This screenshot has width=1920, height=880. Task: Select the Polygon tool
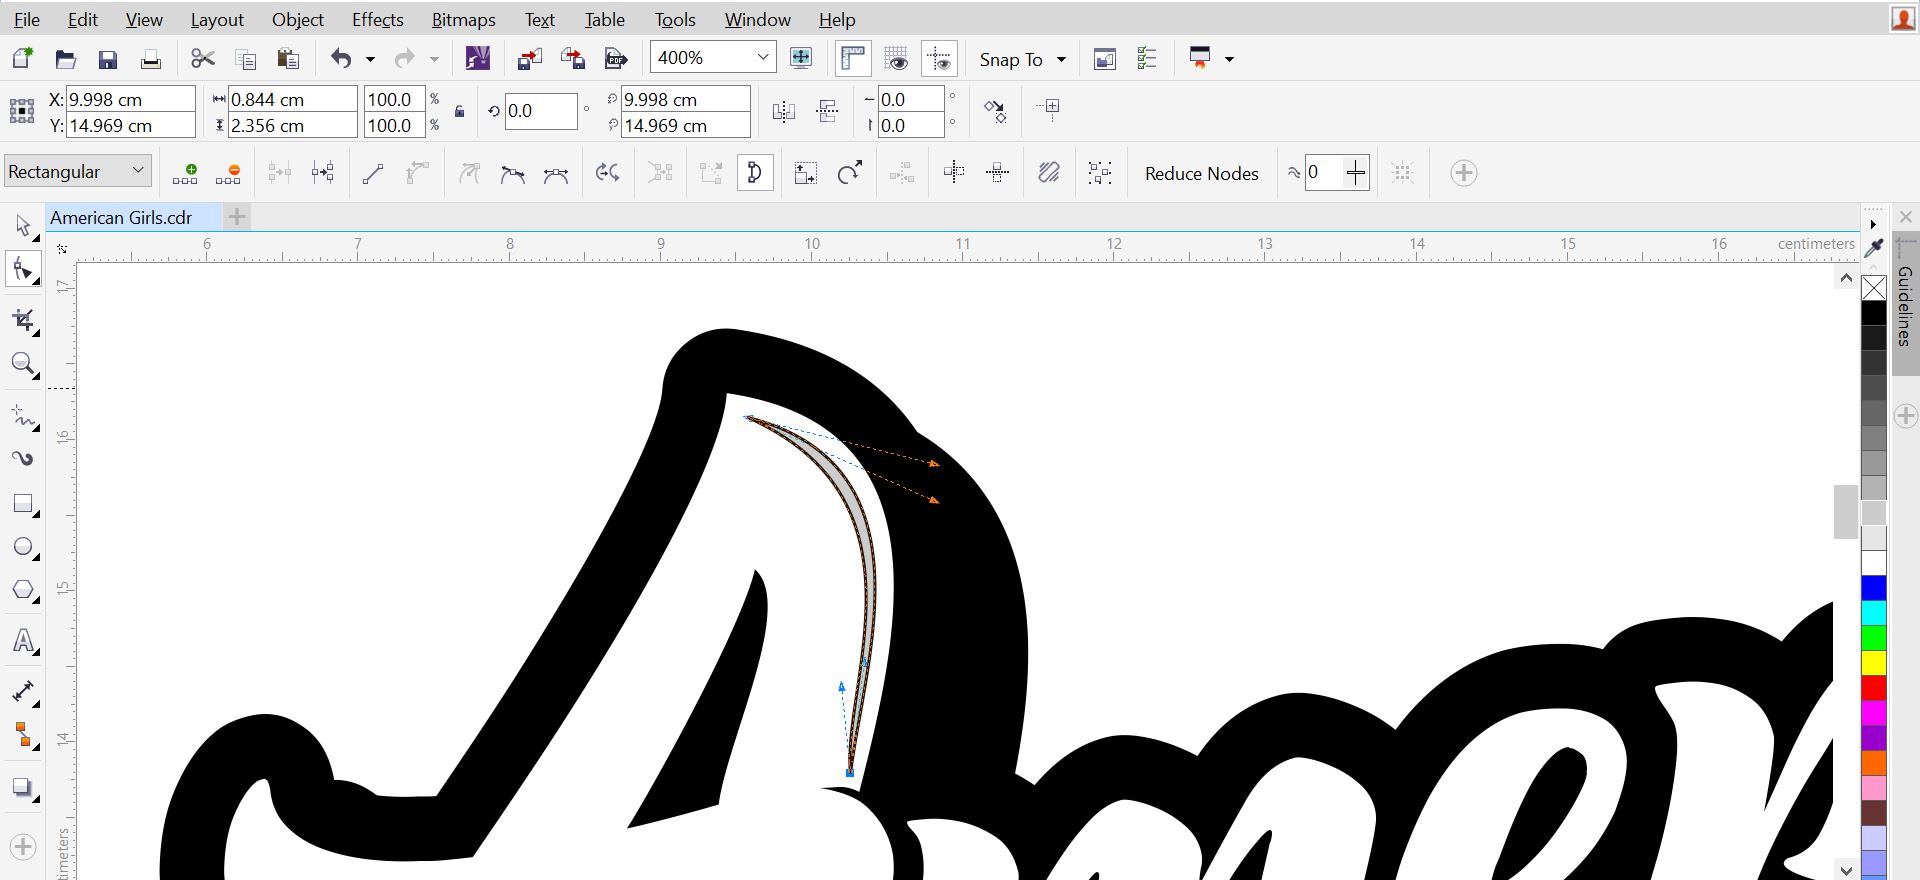point(23,590)
